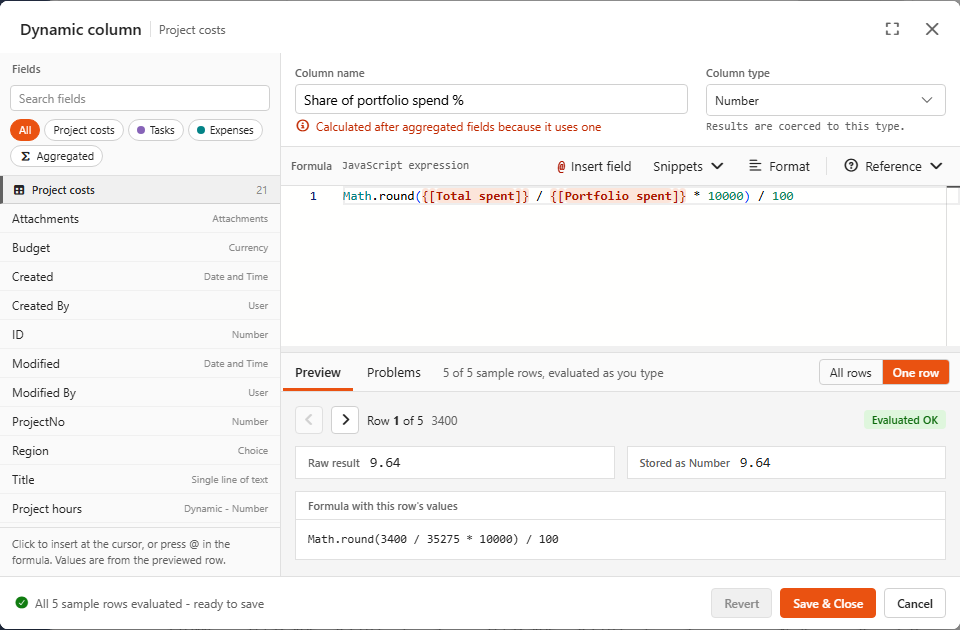Click the Project costs table icon
This screenshot has width=960, height=630.
point(19,190)
